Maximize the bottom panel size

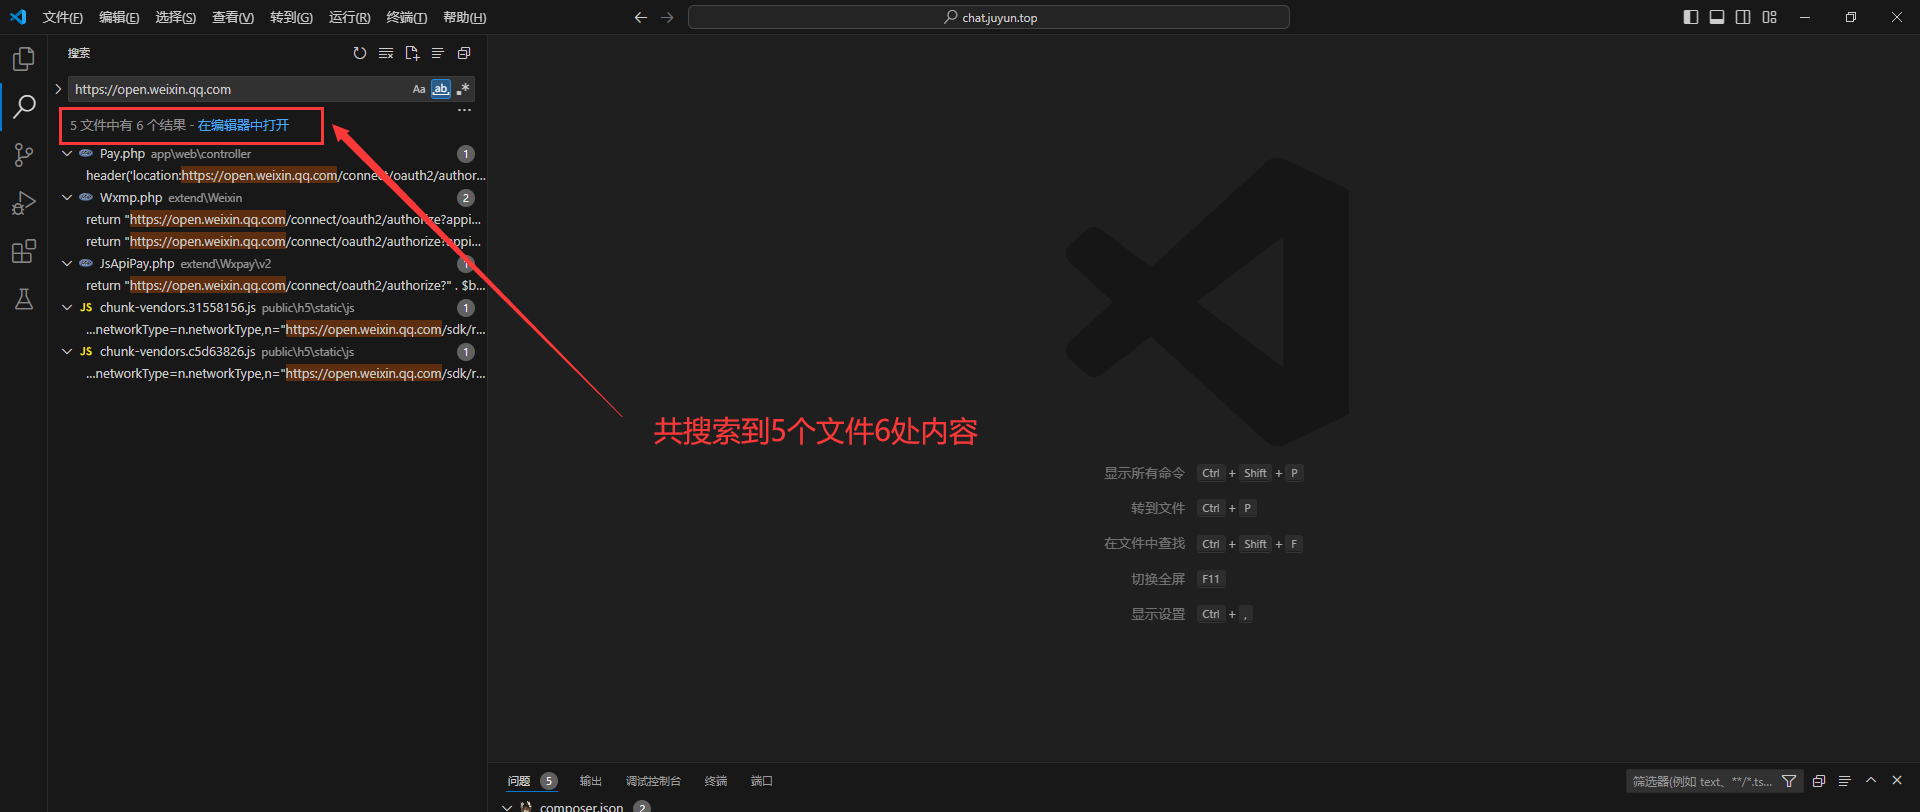pos(1871,780)
